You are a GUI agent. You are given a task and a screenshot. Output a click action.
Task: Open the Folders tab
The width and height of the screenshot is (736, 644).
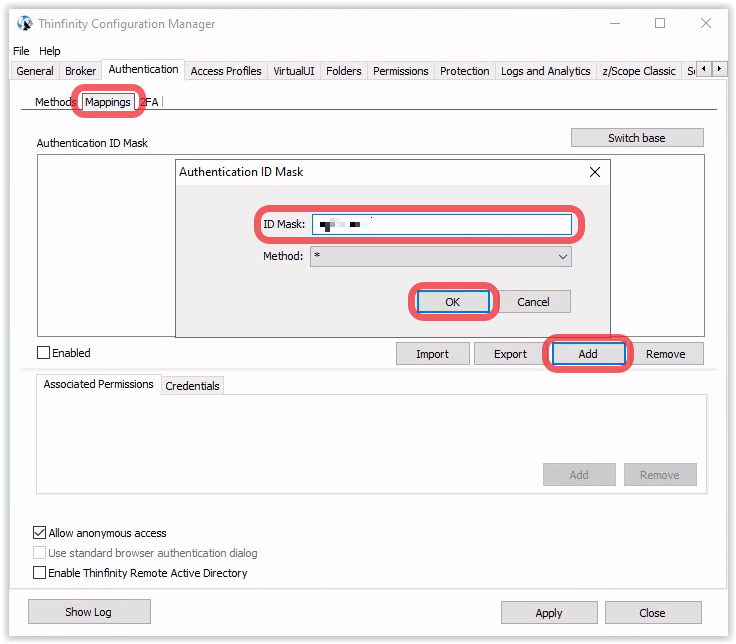pos(344,71)
